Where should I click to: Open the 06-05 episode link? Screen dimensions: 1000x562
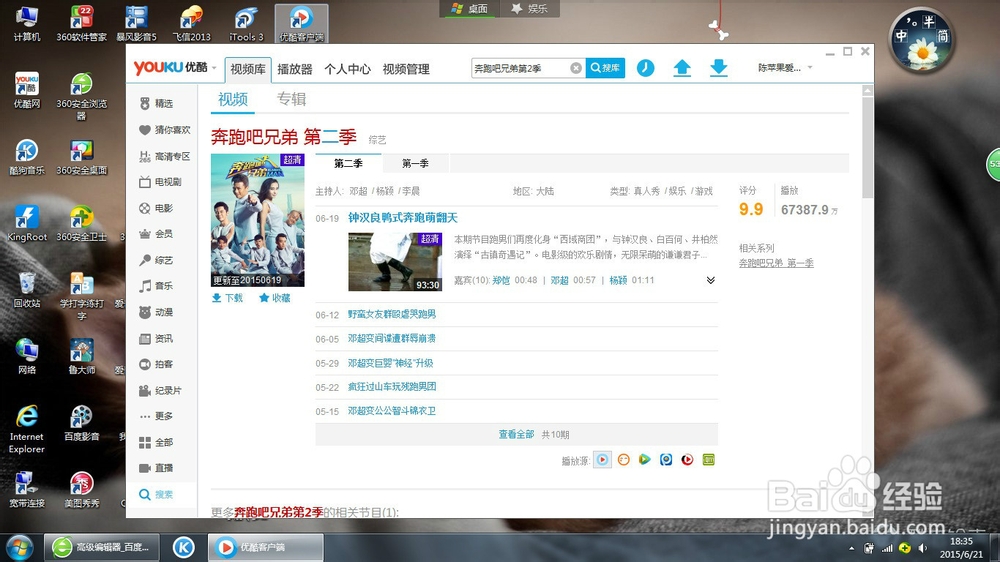point(392,339)
